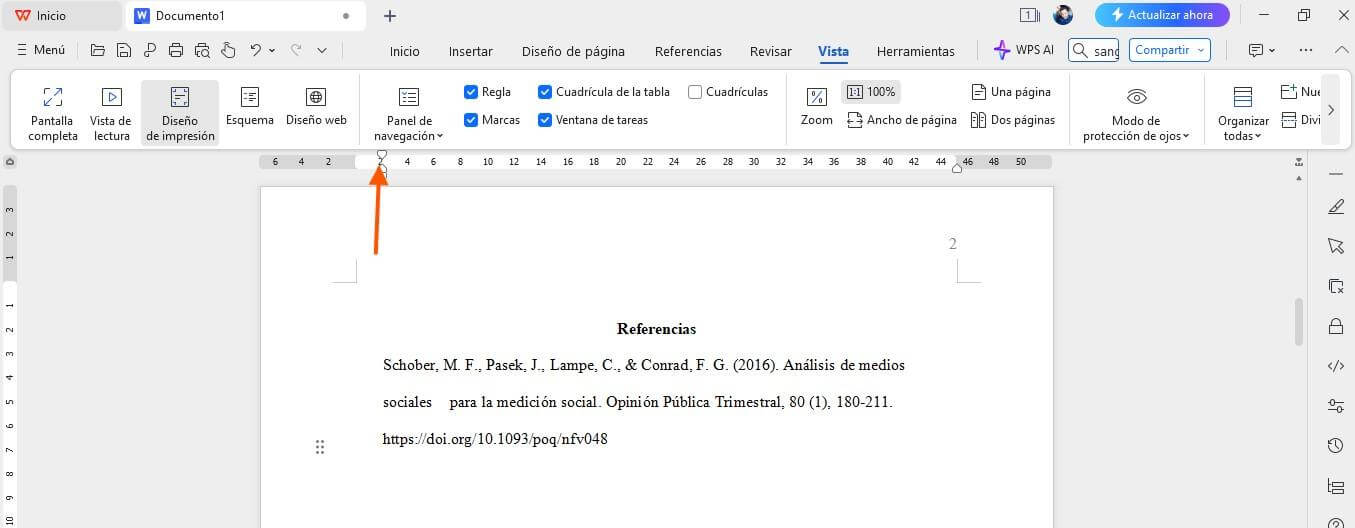
Task: Open the Referencias ribbon tab
Action: click(x=688, y=51)
